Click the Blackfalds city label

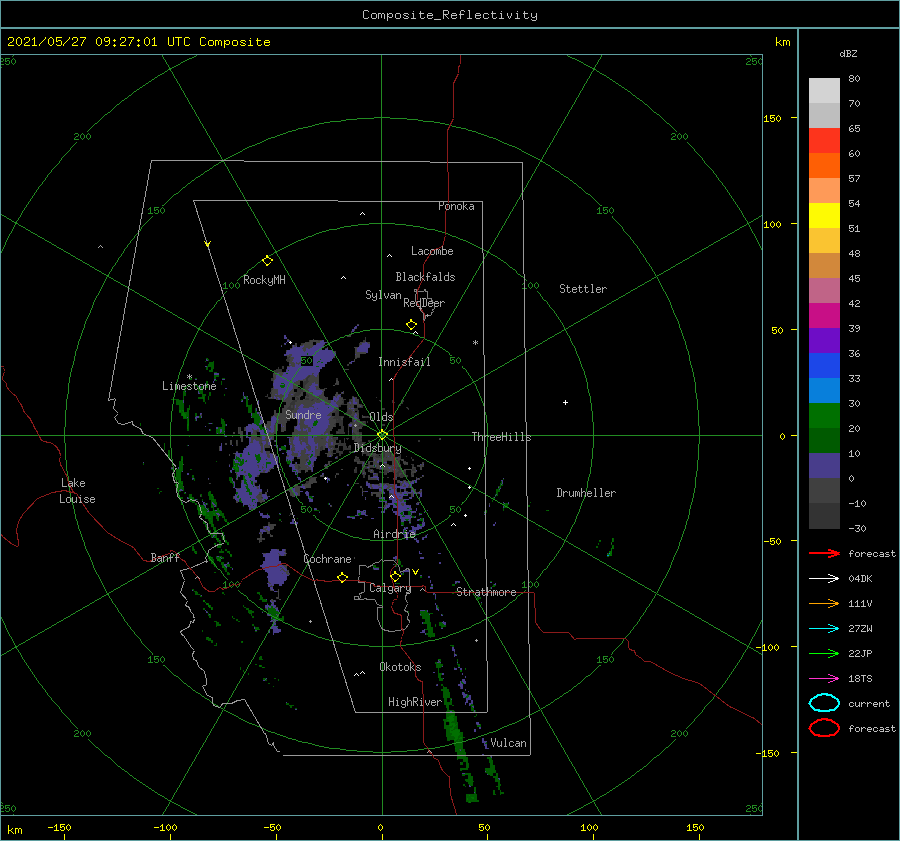coord(425,277)
